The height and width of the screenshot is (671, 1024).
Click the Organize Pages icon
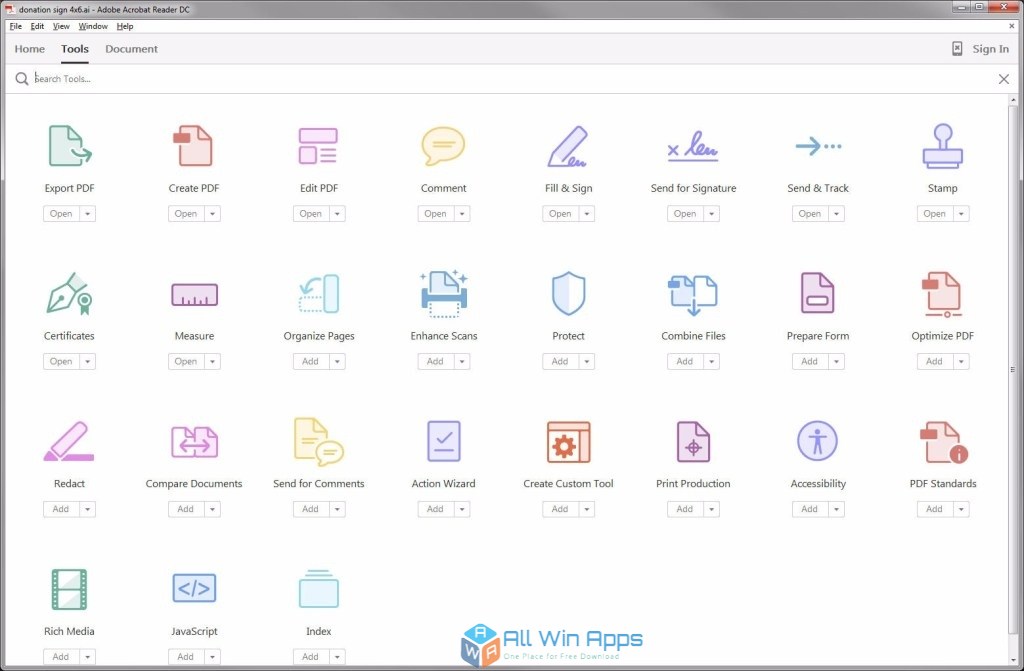tap(319, 294)
